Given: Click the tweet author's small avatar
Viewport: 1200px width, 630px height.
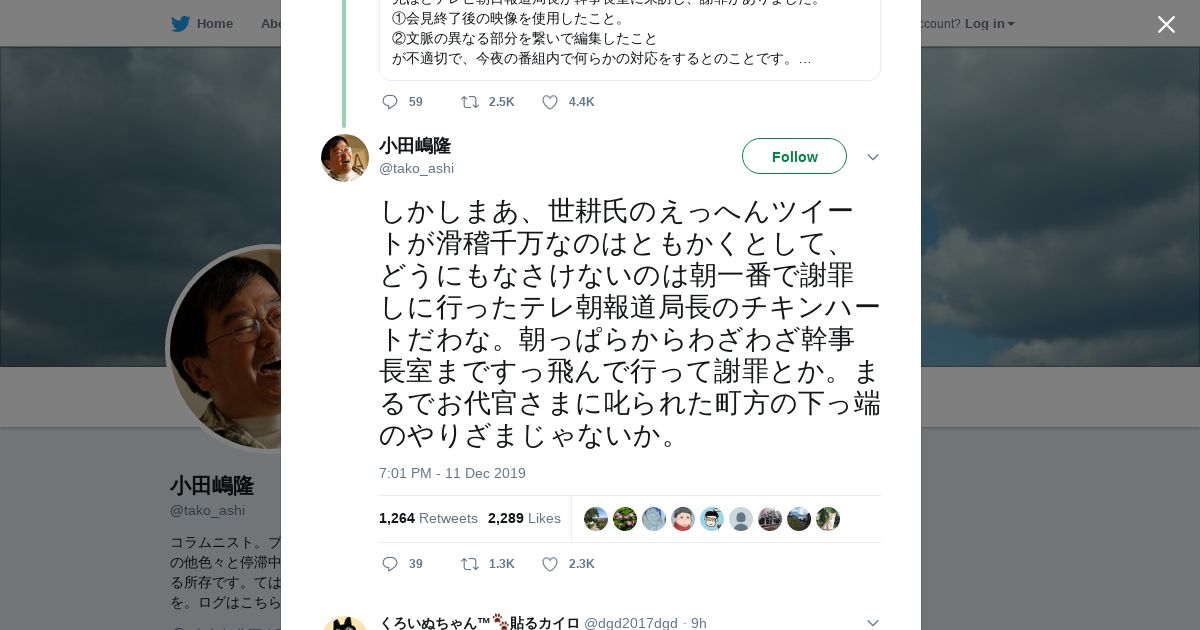Looking at the screenshot, I should (345, 158).
